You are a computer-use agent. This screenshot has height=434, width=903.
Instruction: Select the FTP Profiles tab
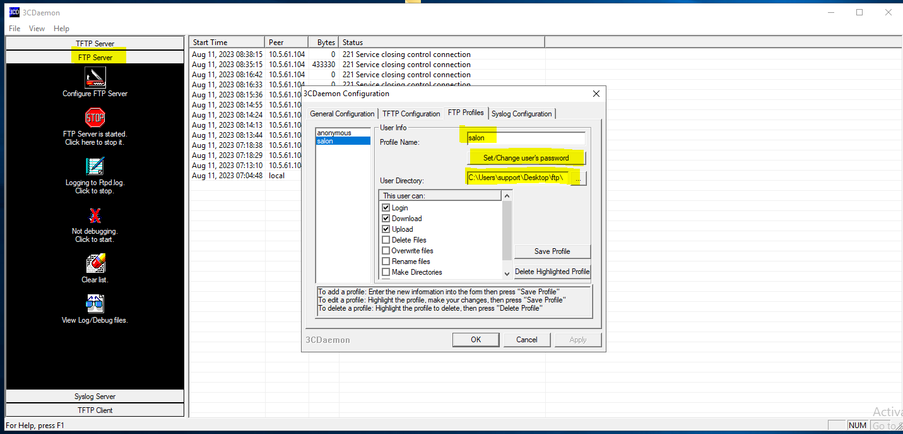coord(466,112)
